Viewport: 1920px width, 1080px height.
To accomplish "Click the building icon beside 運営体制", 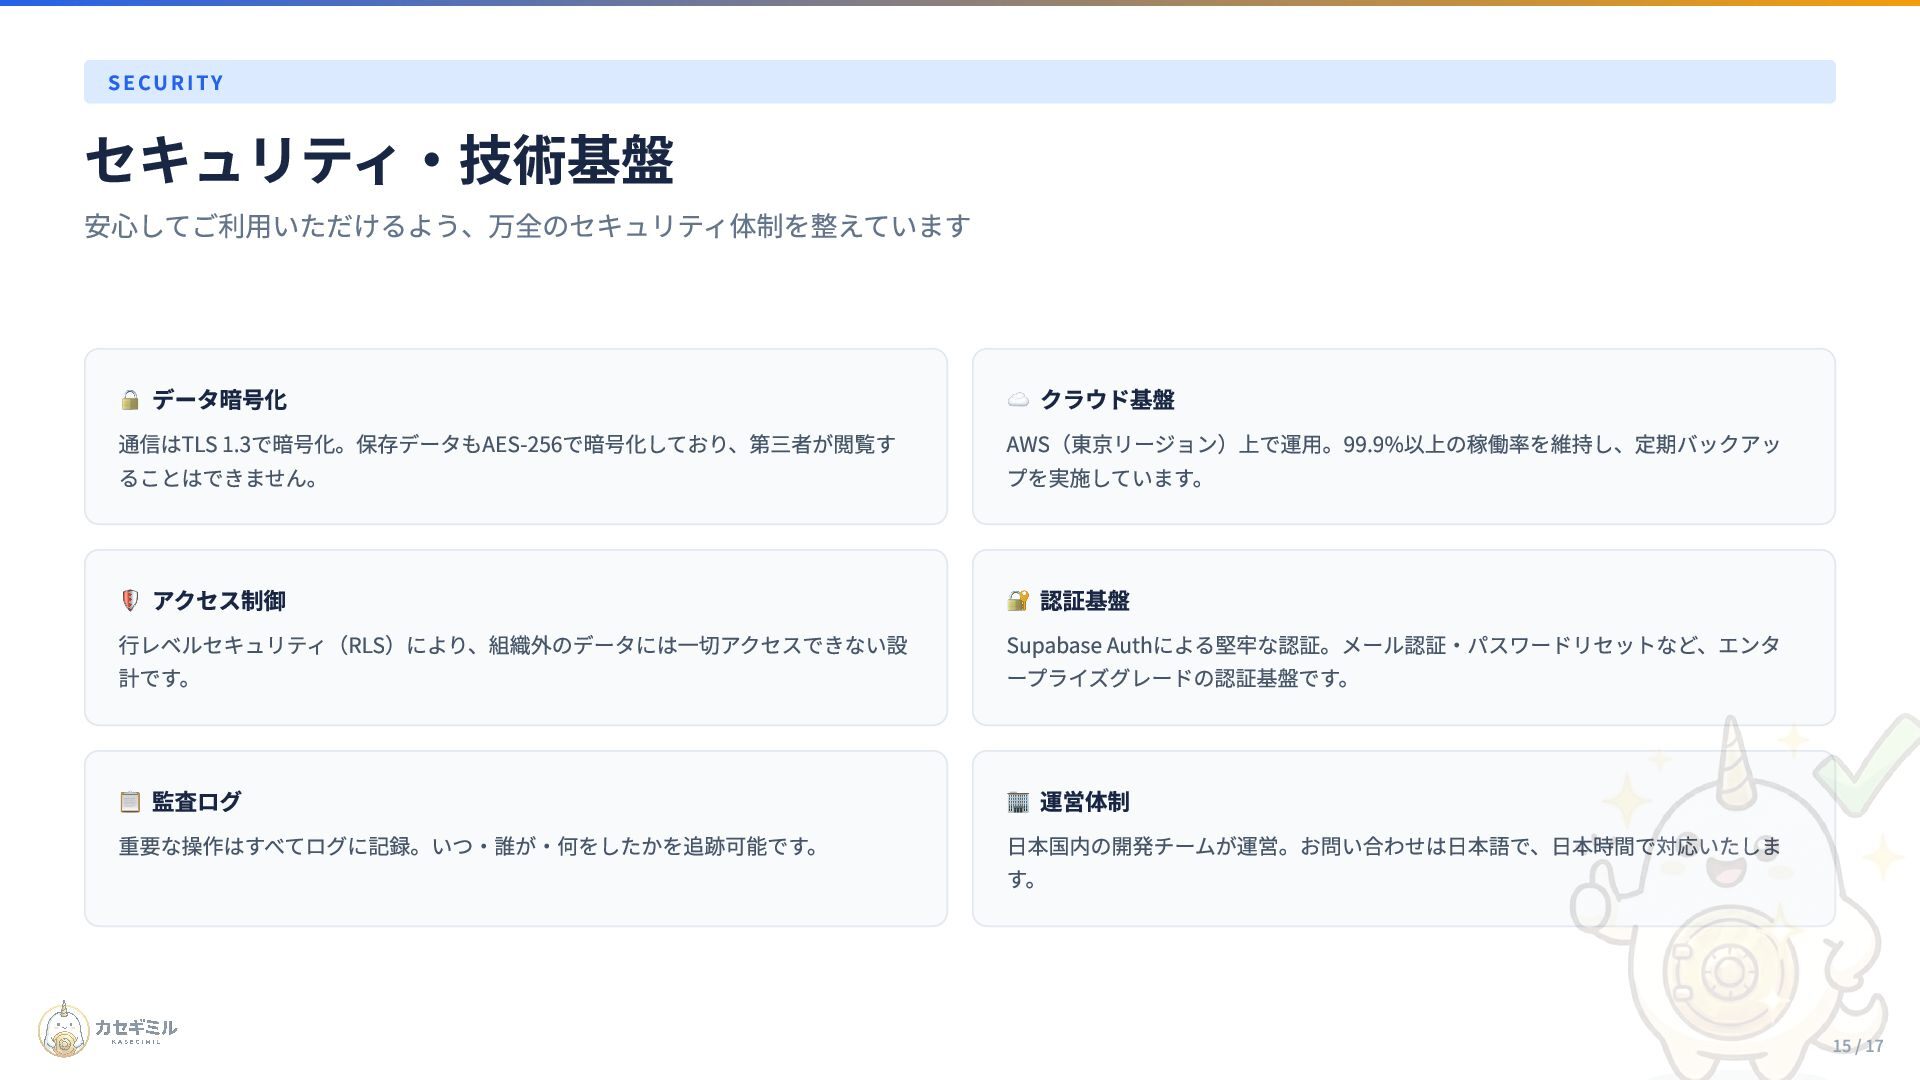I will [1018, 802].
